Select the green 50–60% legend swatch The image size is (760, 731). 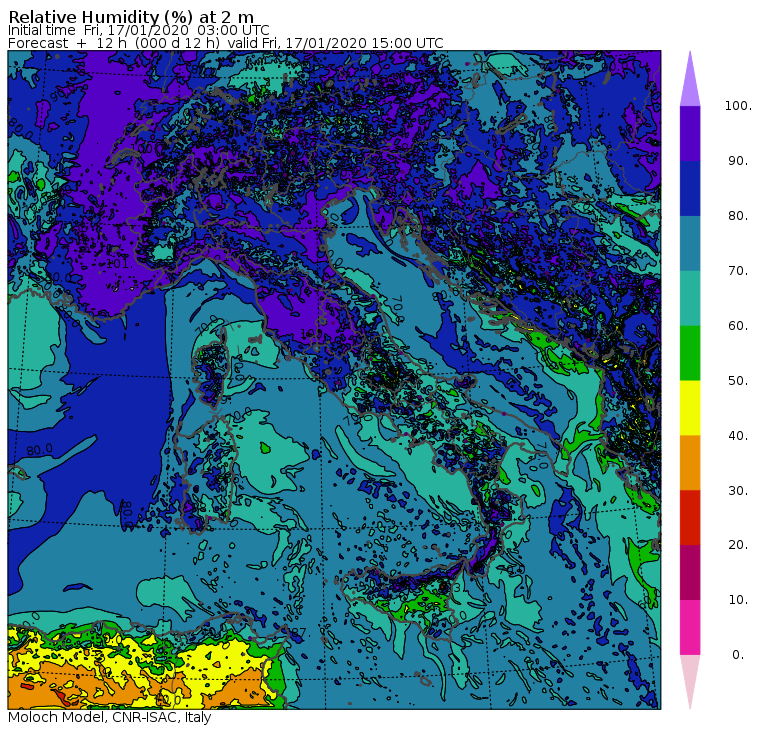tap(690, 353)
